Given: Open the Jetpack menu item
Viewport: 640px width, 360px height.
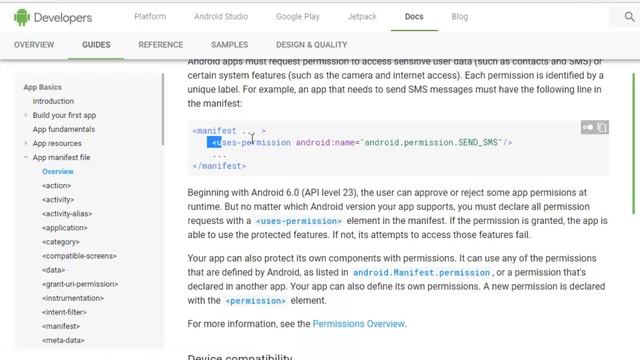Looking at the screenshot, I should point(362,17).
